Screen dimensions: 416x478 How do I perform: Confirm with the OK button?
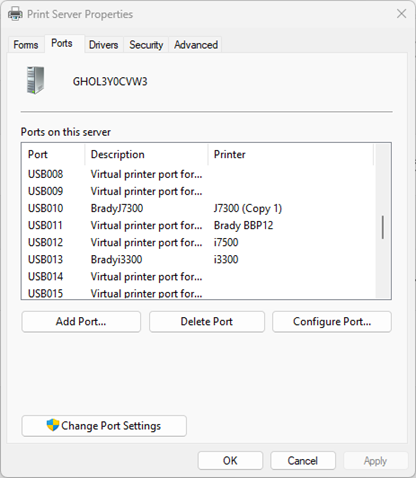(x=230, y=461)
